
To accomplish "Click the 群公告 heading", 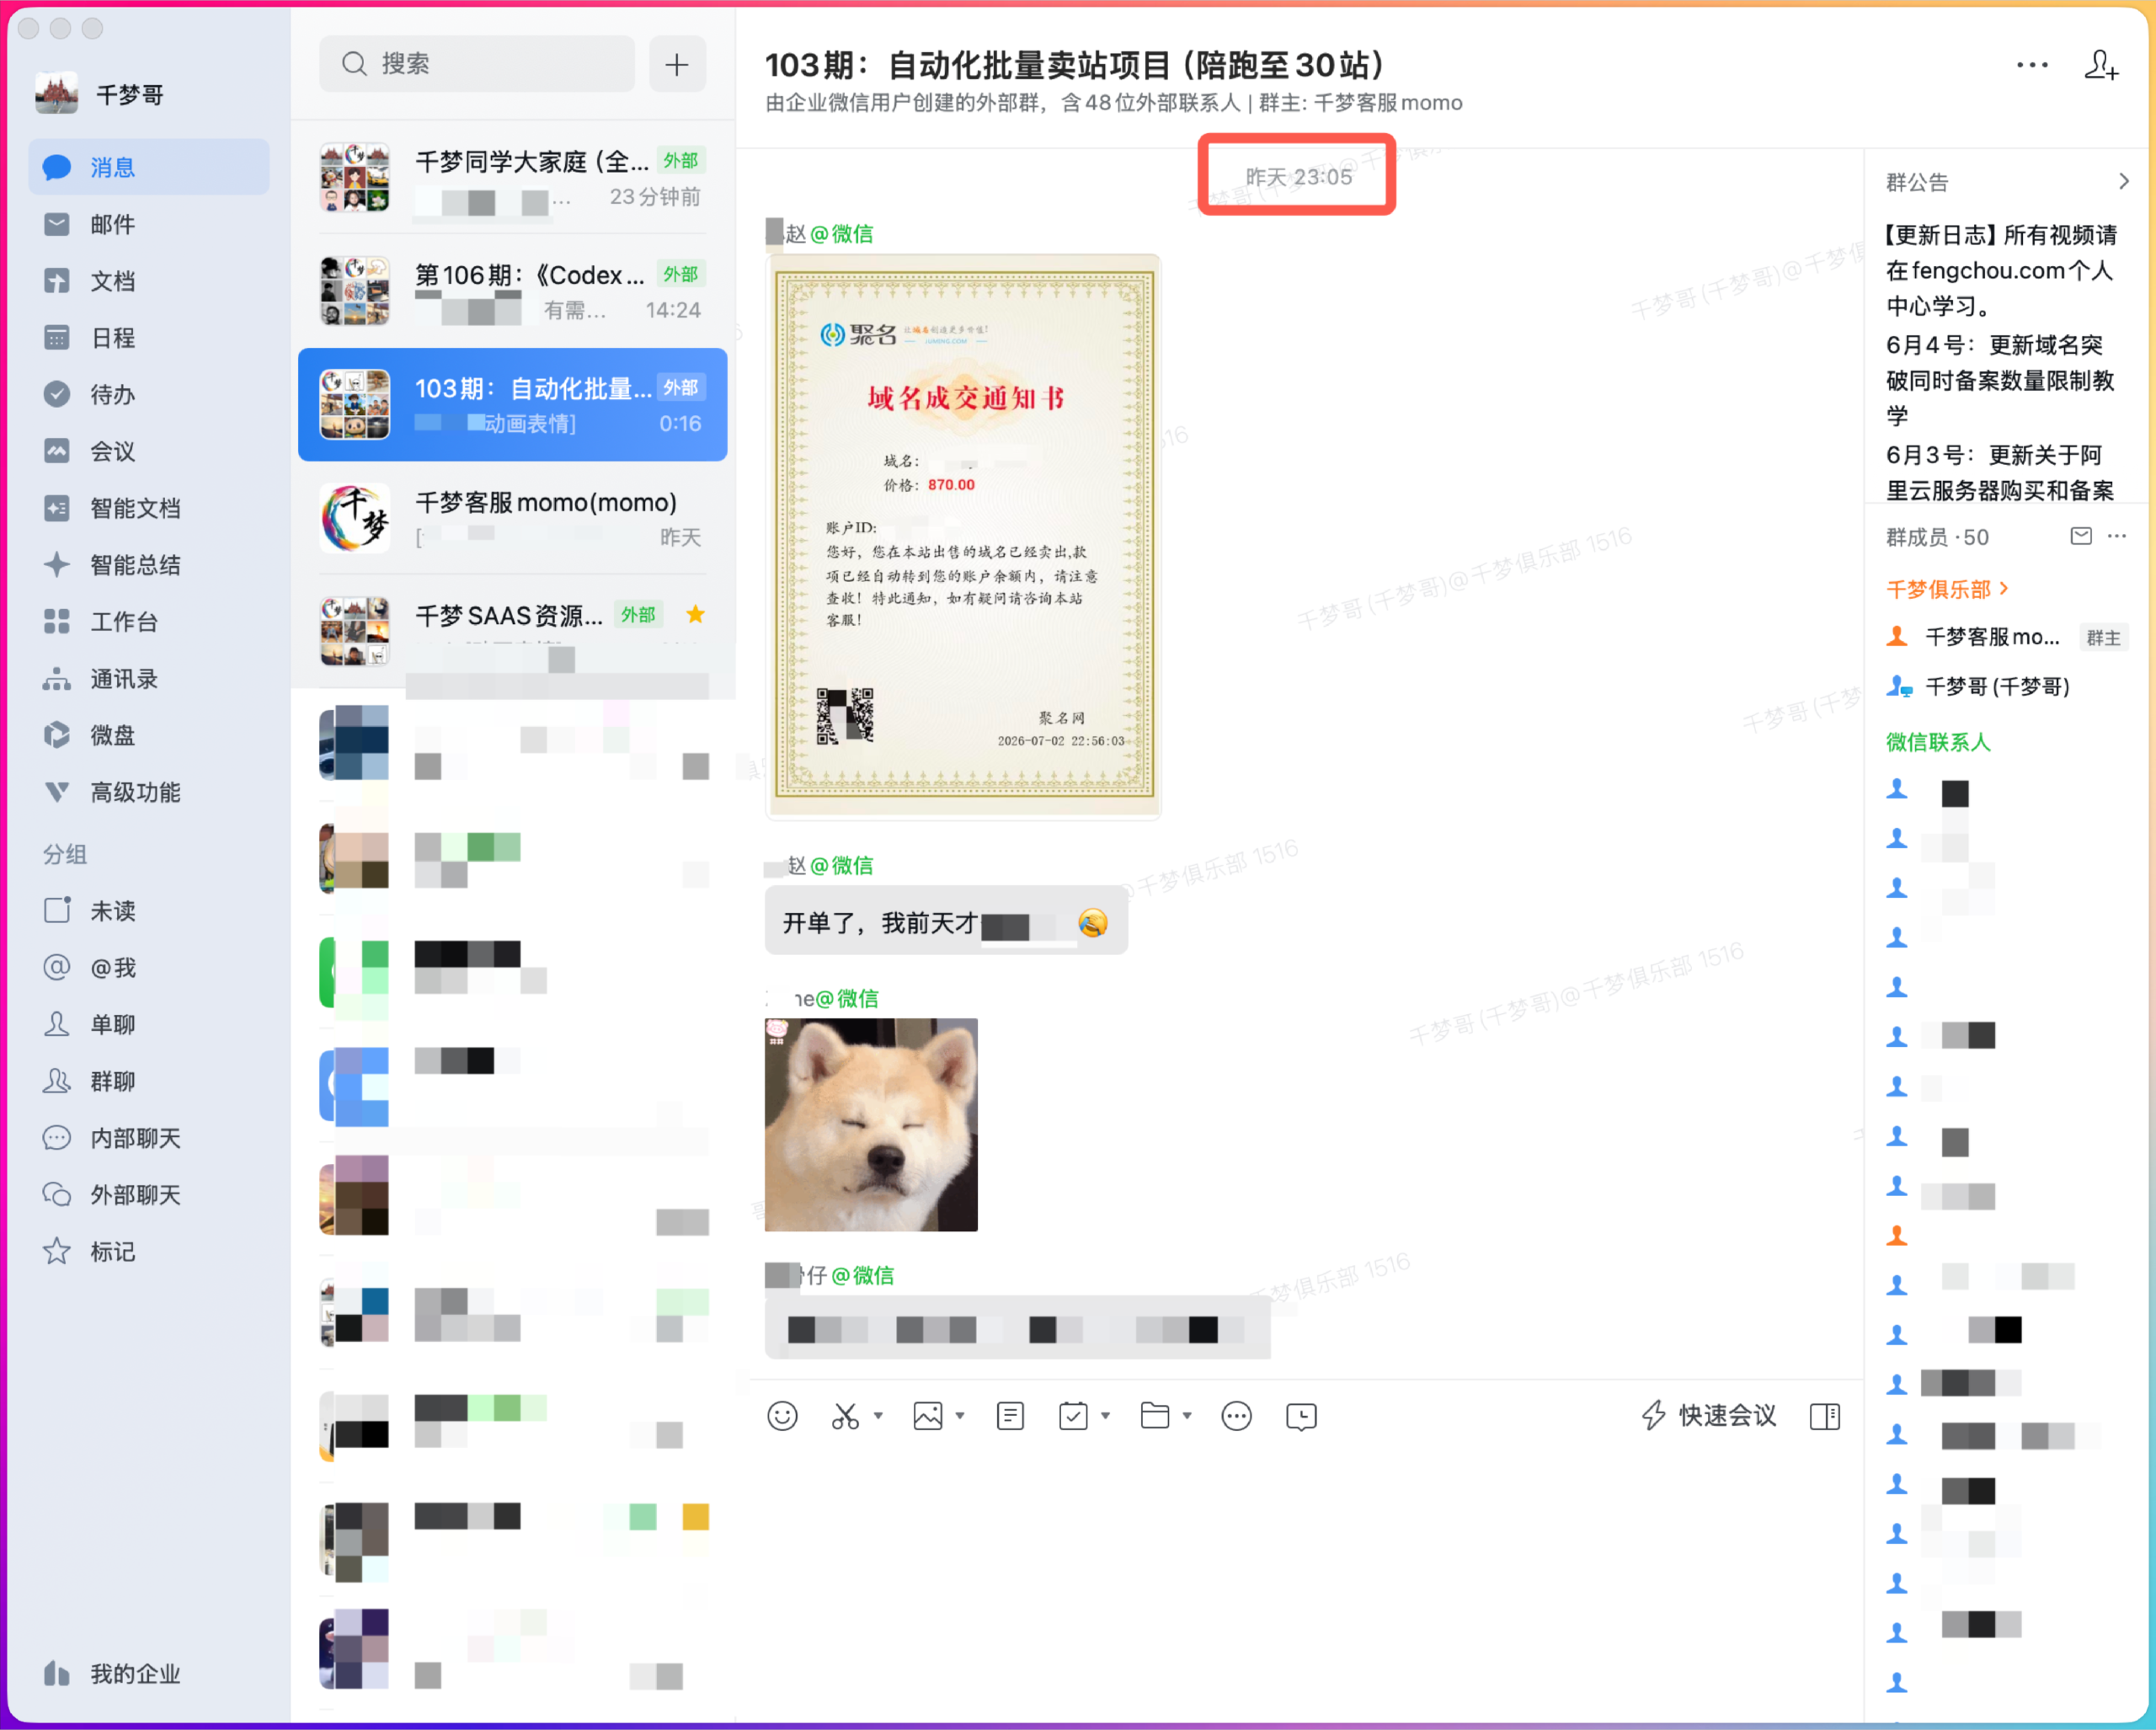I will [x=1917, y=182].
